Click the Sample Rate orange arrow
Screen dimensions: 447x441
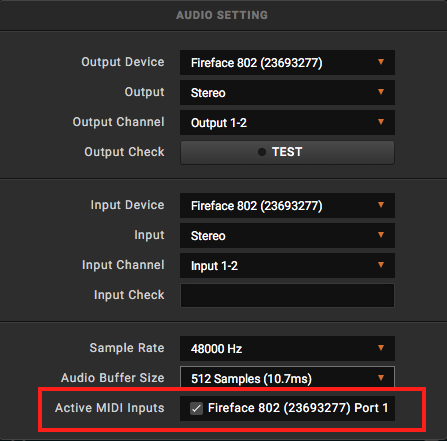pyautogui.click(x=381, y=348)
